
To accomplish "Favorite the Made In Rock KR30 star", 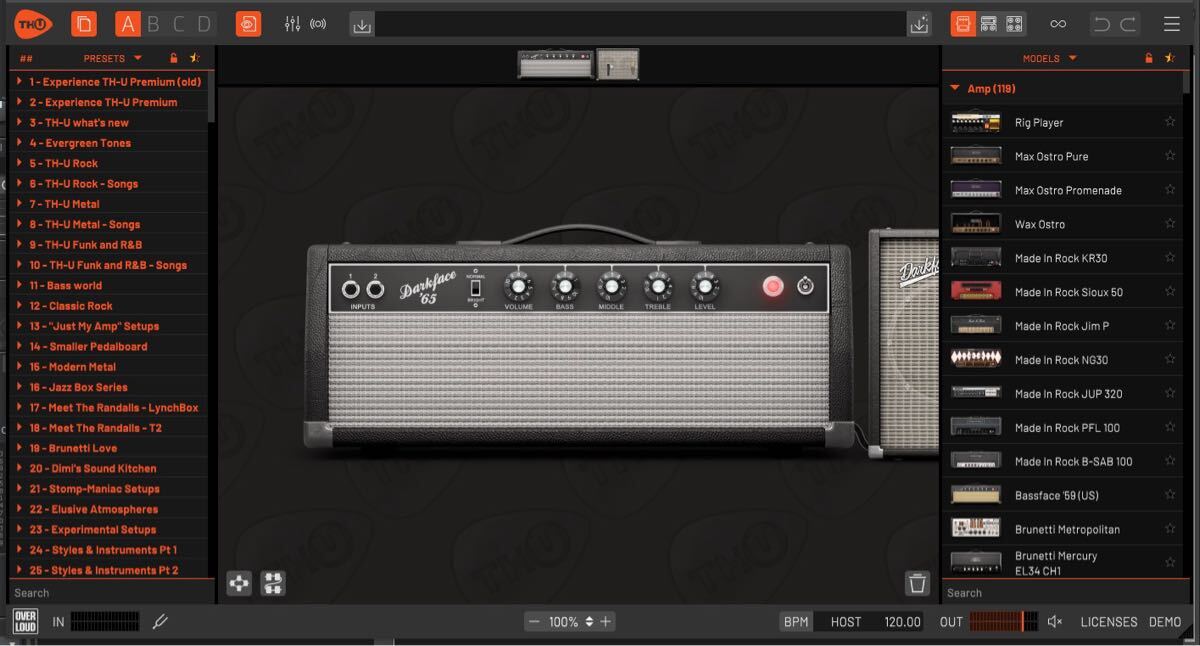I will pos(1170,258).
